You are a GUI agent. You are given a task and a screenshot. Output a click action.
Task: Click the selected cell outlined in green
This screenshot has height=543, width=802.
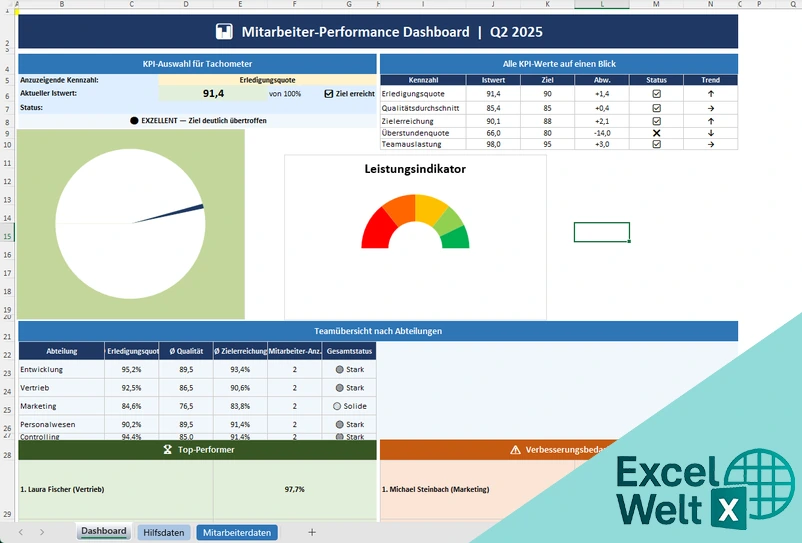pos(602,232)
